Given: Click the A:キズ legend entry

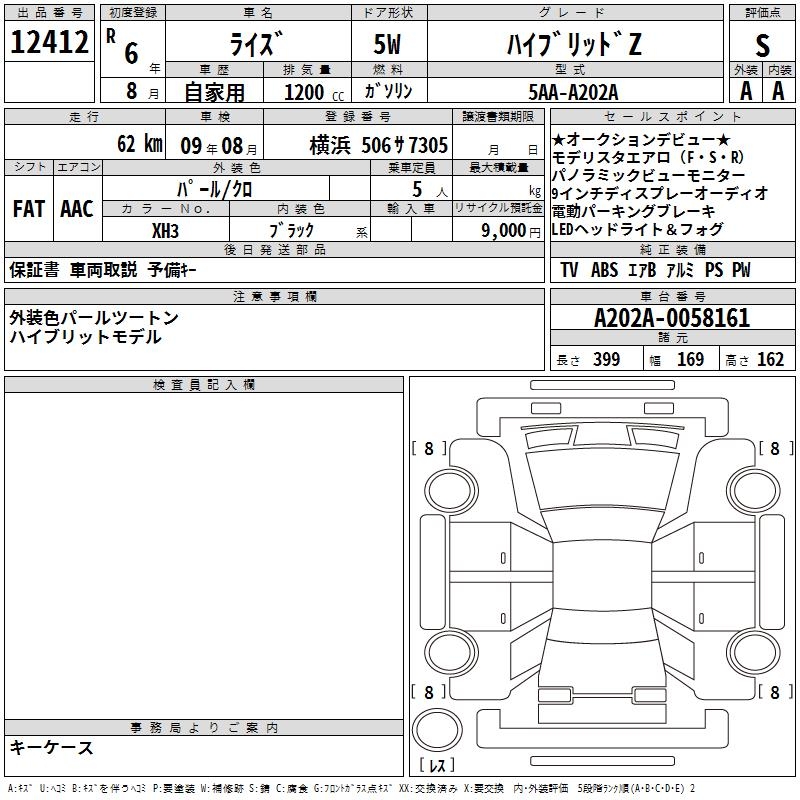Looking at the screenshot, I should pos(20,788).
